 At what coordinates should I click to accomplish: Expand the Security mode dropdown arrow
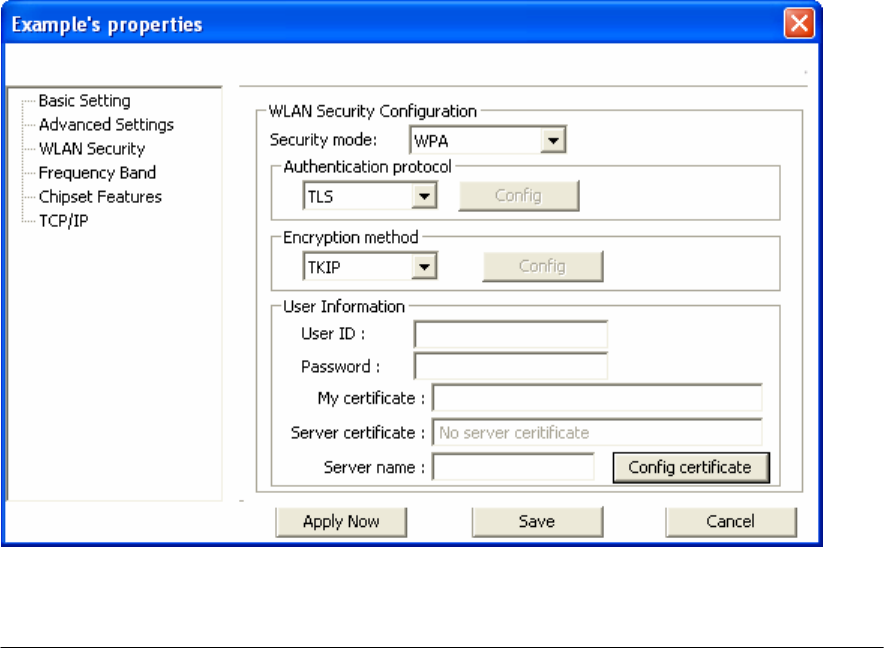(553, 140)
